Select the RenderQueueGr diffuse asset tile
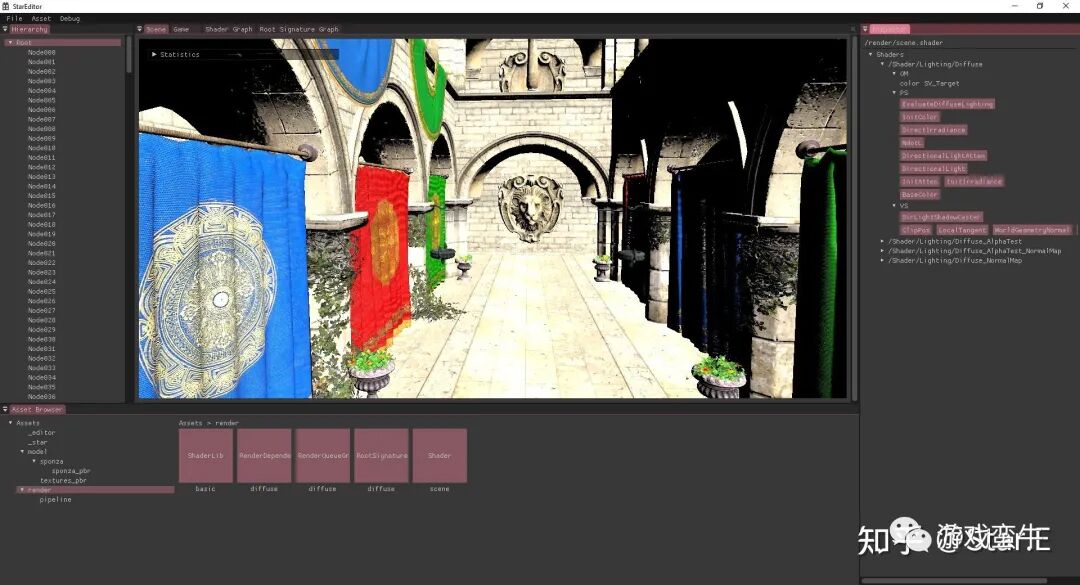 [322, 455]
